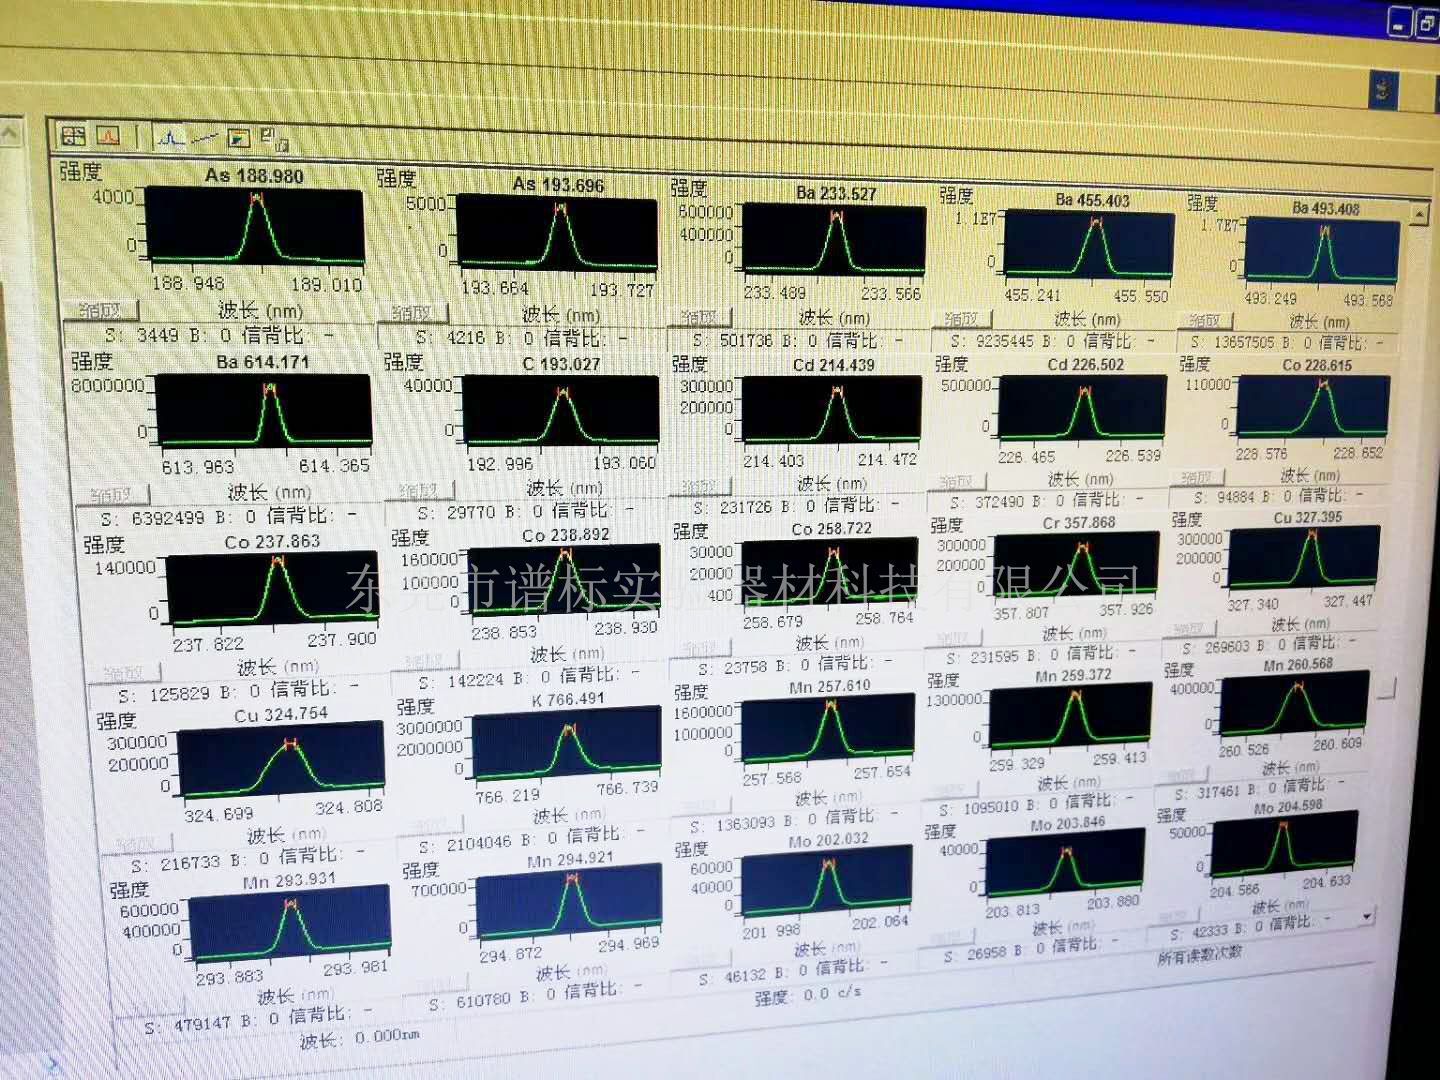The height and width of the screenshot is (1080, 1440).
Task: Select the blue spectrum peak toolbar icon
Action: click(x=171, y=137)
